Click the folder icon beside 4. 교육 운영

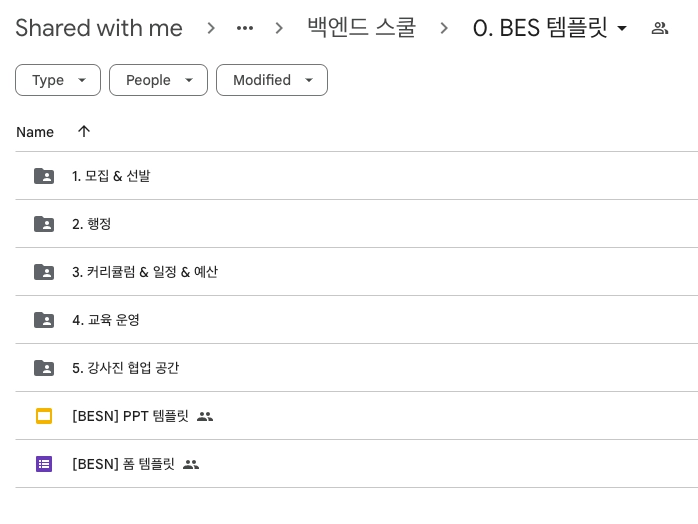pyautogui.click(x=44, y=320)
